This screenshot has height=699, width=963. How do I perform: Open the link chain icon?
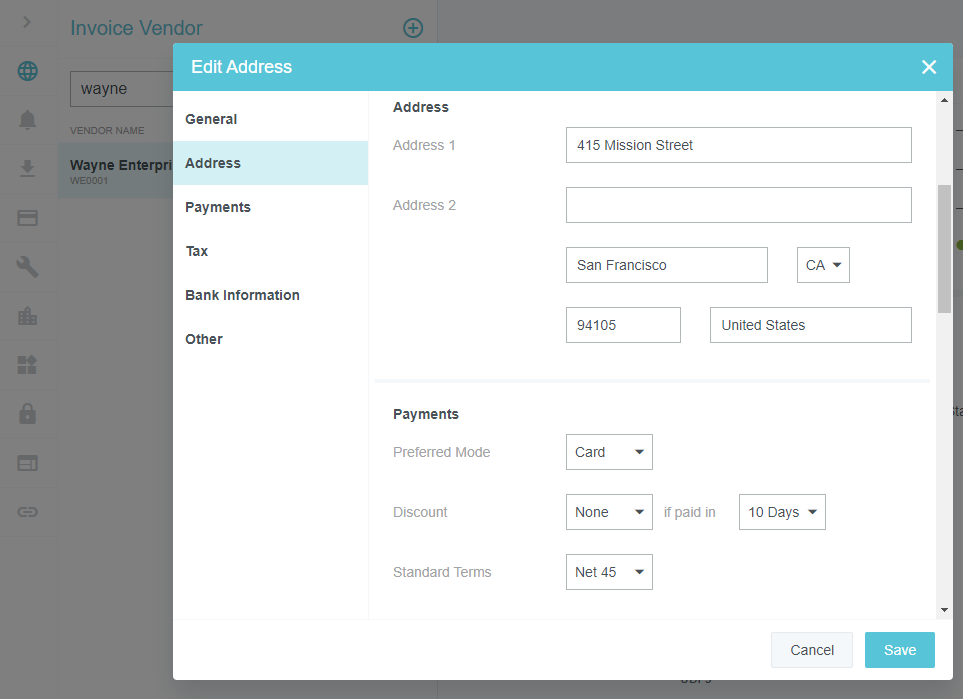(x=28, y=511)
